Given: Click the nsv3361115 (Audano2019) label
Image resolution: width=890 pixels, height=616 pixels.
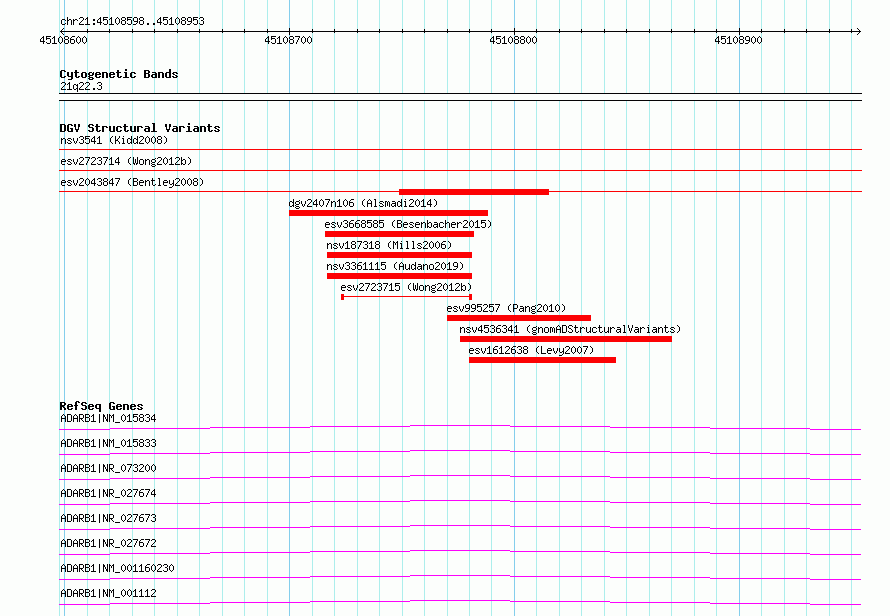Looking at the screenshot, I should pos(395,266).
